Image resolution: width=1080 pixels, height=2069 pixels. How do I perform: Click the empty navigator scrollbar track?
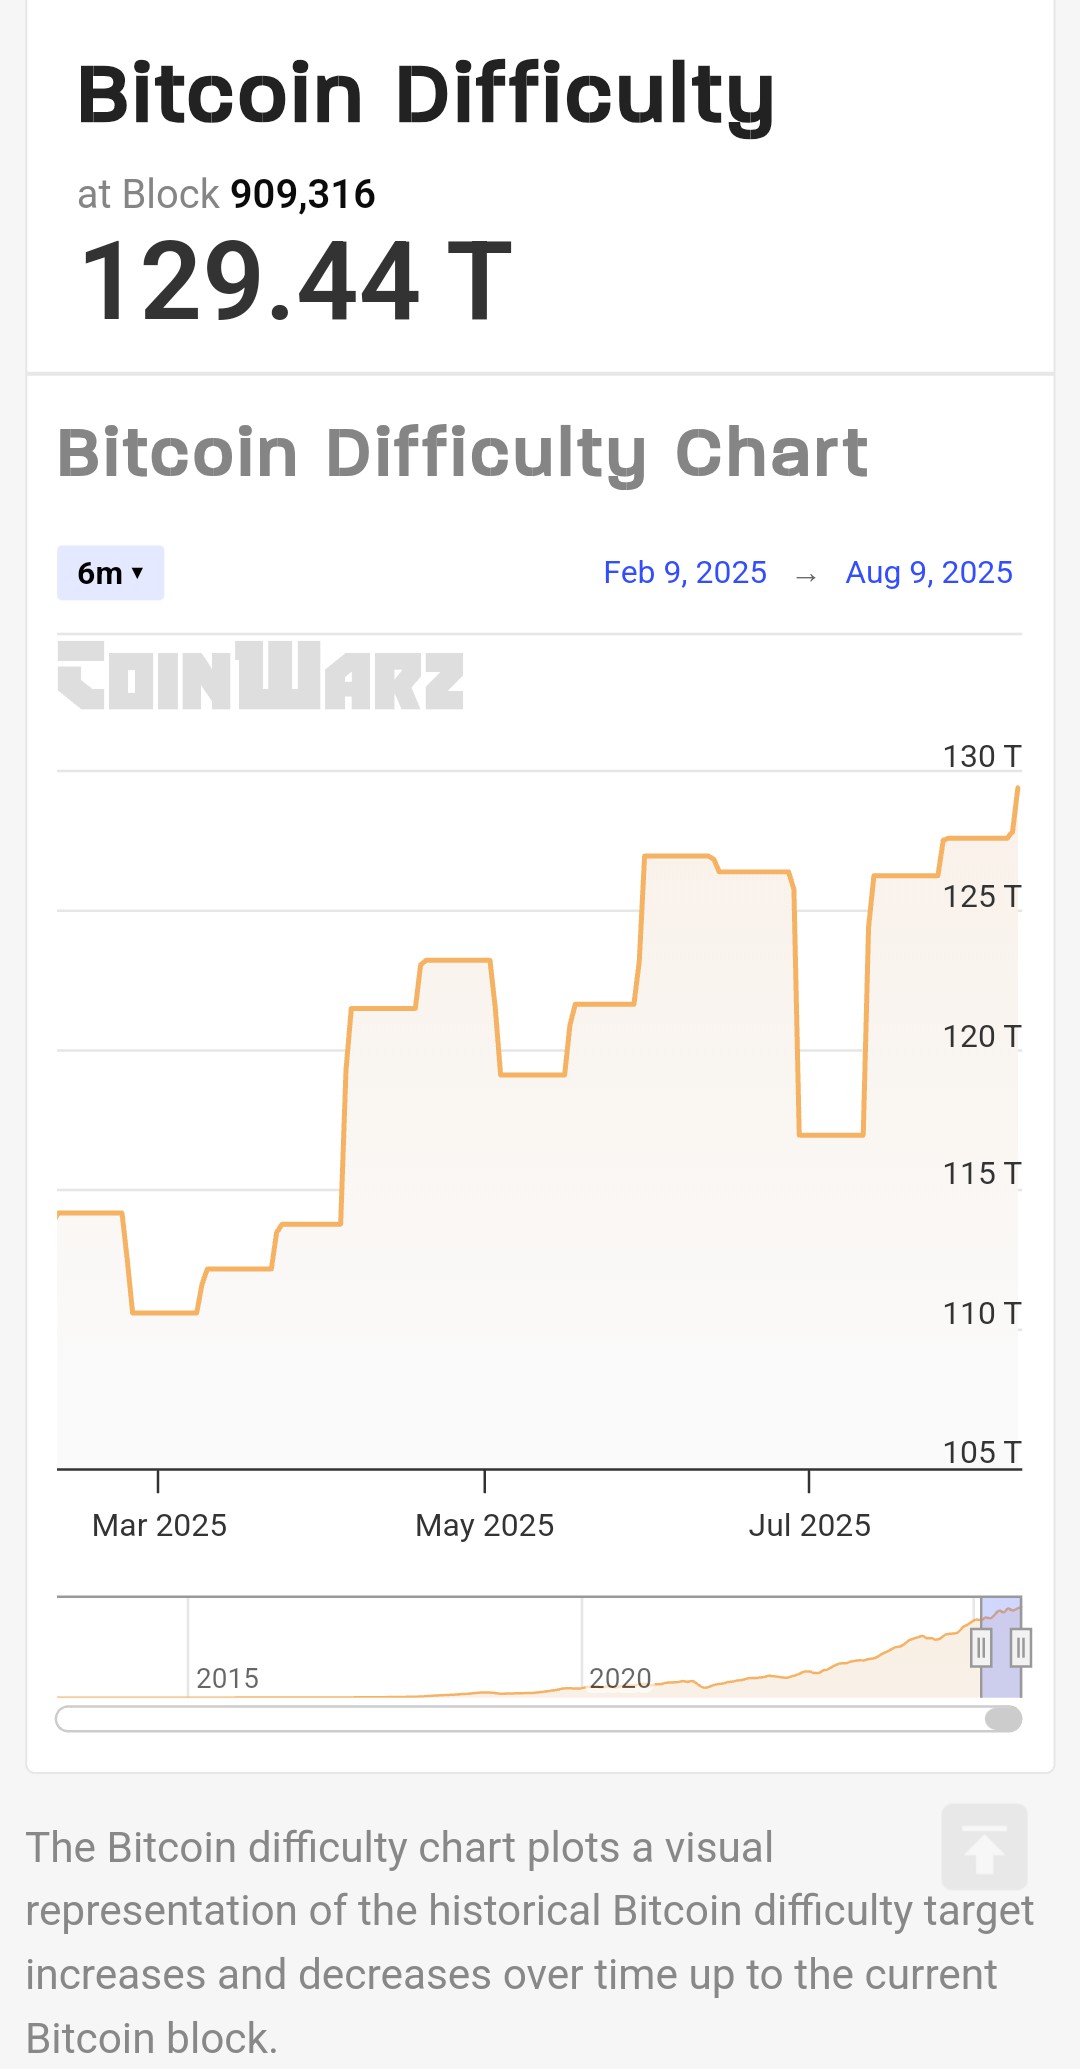coord(520,1719)
